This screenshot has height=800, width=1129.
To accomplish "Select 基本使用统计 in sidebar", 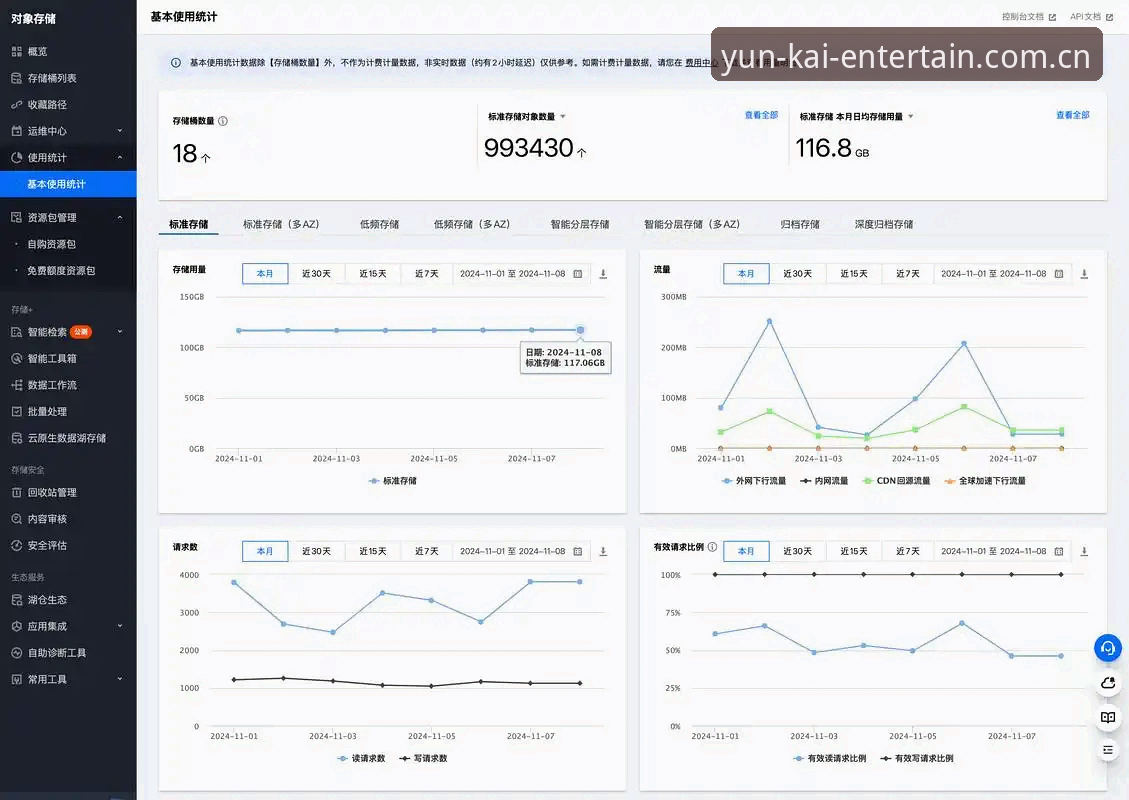I will (68, 184).
